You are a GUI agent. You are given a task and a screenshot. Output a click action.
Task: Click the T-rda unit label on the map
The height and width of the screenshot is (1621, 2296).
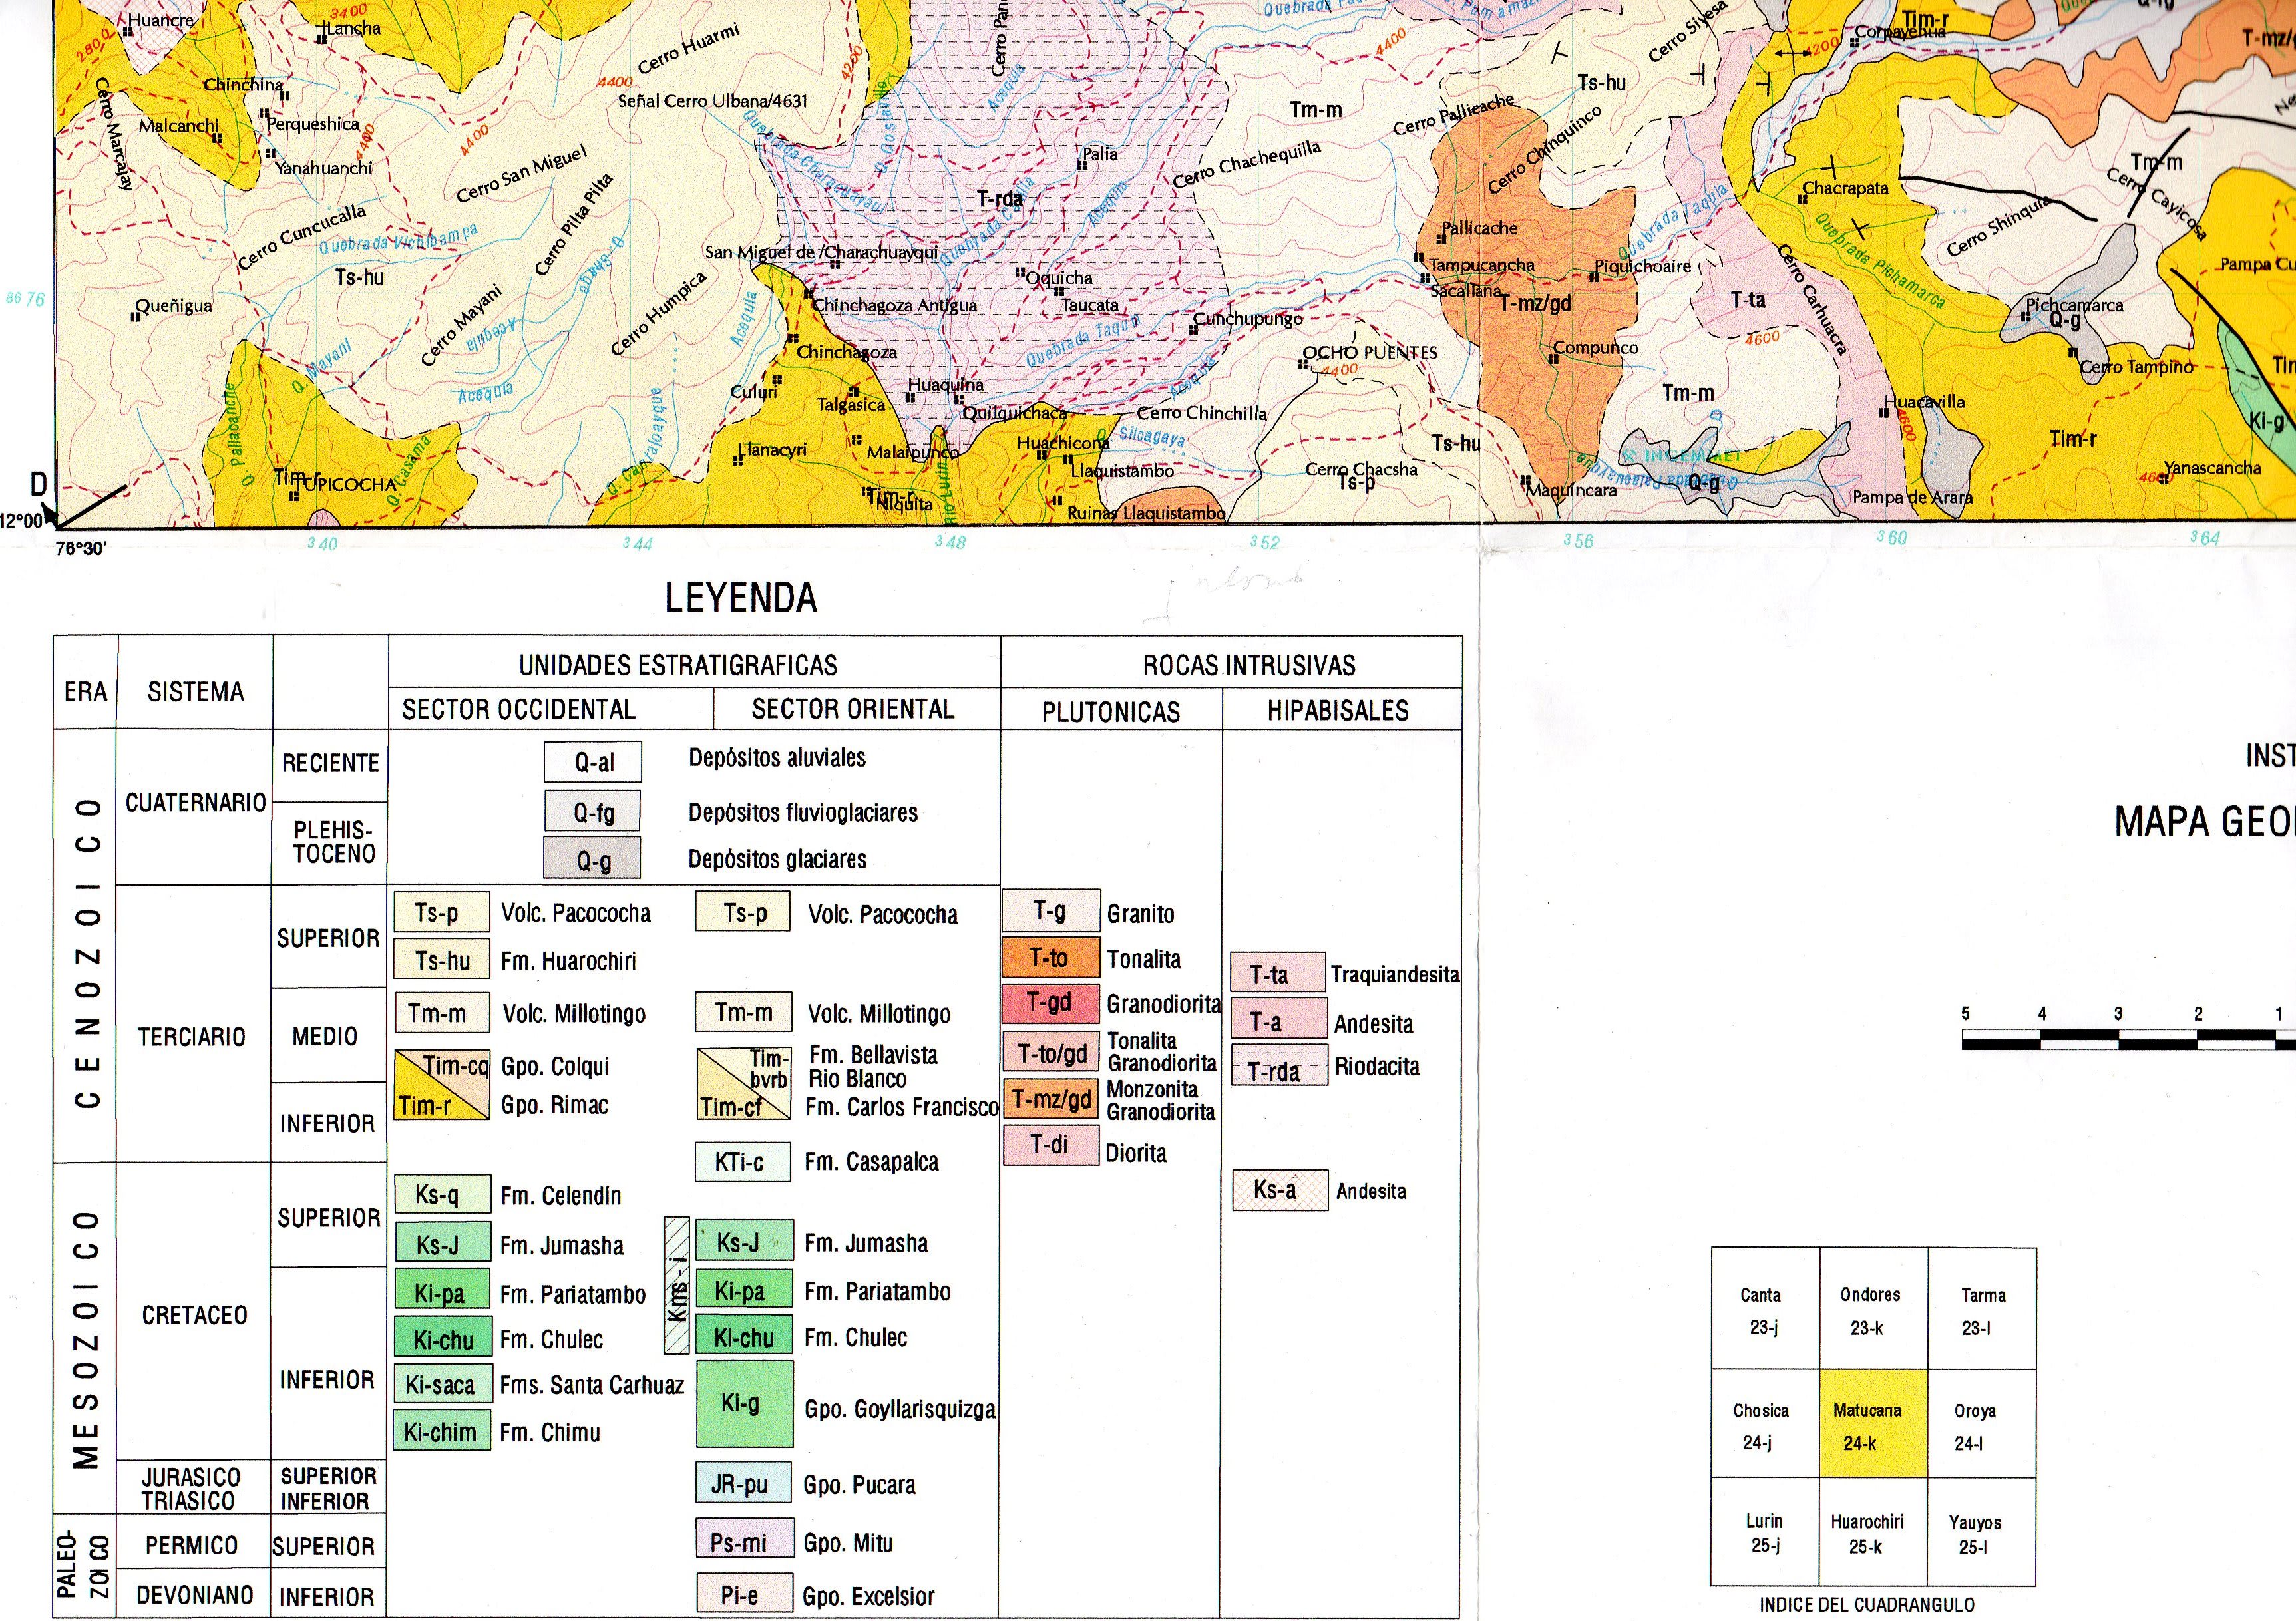tap(999, 198)
